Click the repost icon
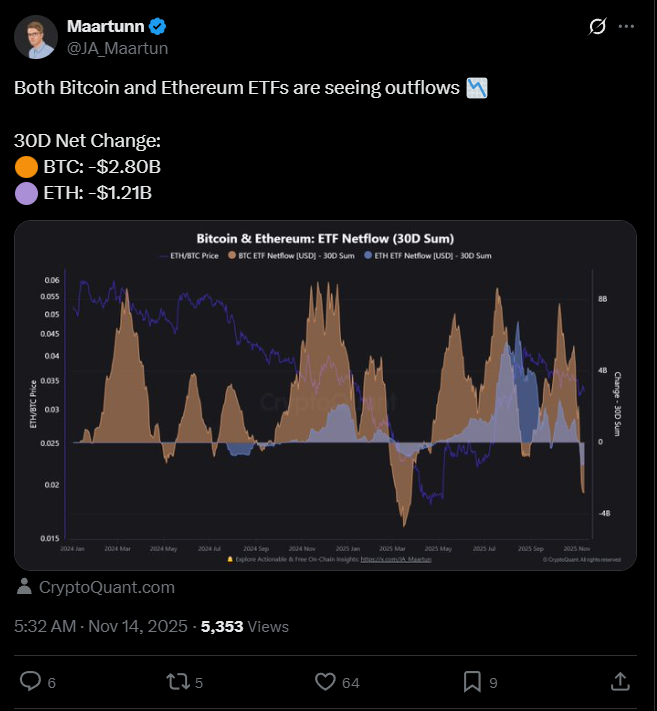657x711 pixels. point(177,681)
